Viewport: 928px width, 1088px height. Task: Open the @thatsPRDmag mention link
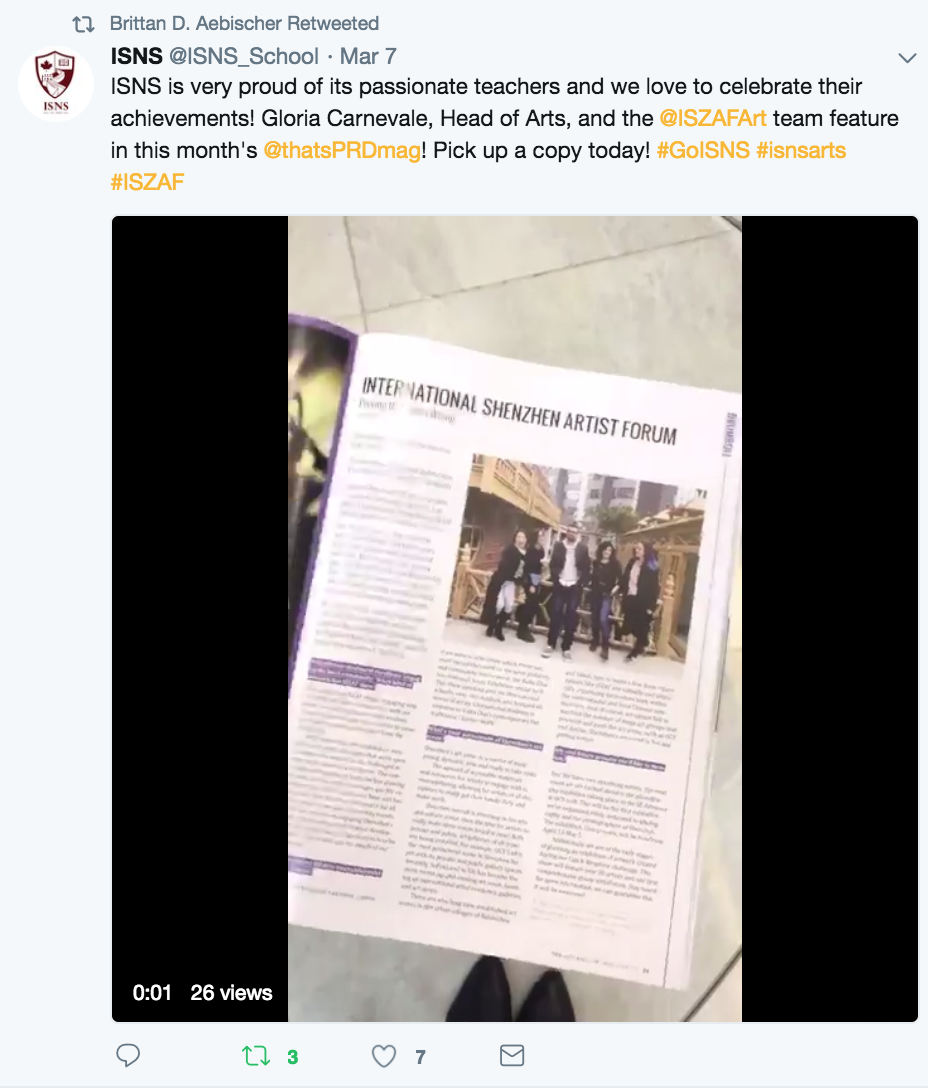coord(341,151)
